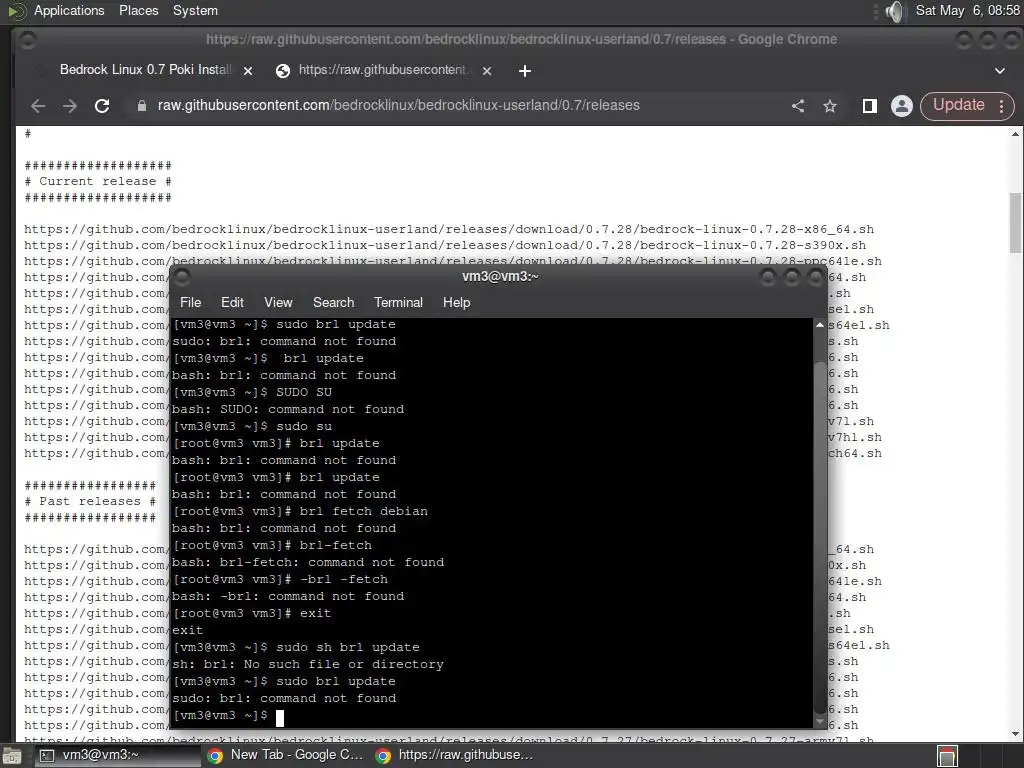
Task: Click the terminal command prompt cursor line
Action: tap(229, 716)
